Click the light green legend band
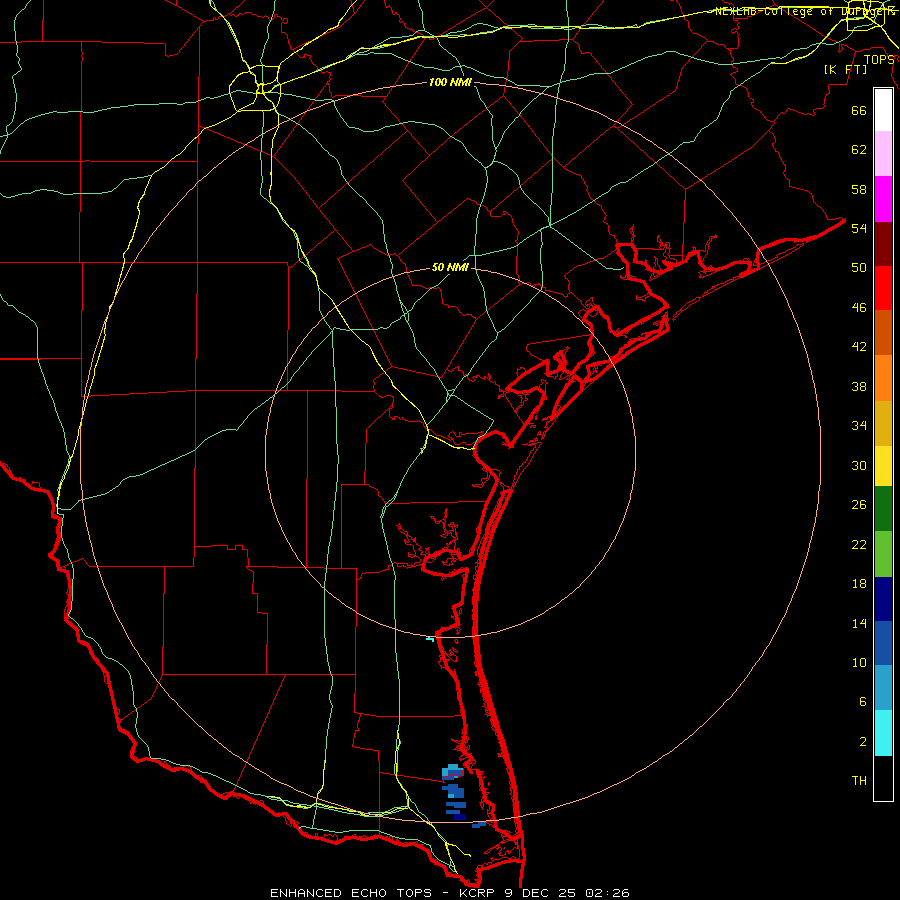Viewport: 900px width, 900px height. (883, 554)
